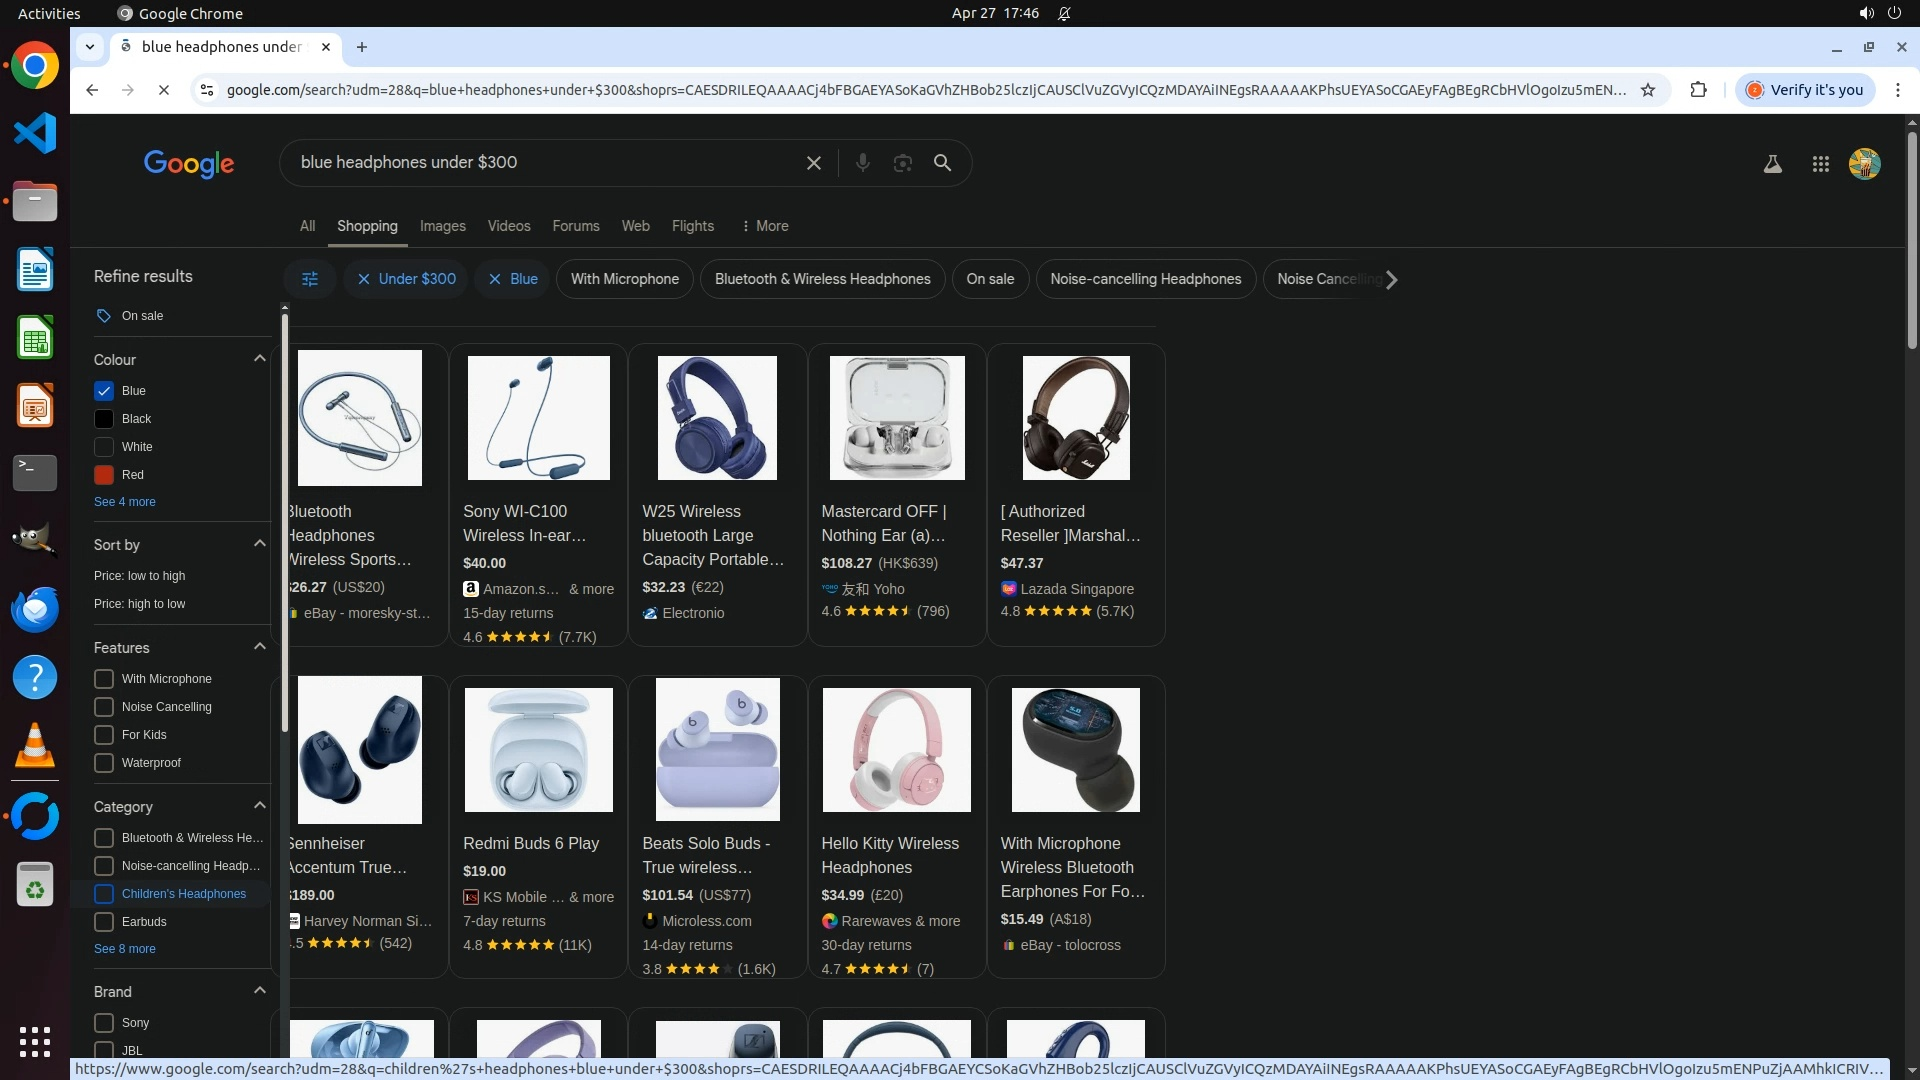The width and height of the screenshot is (1920, 1080).
Task: Collapse the Colour filter section
Action: point(260,359)
